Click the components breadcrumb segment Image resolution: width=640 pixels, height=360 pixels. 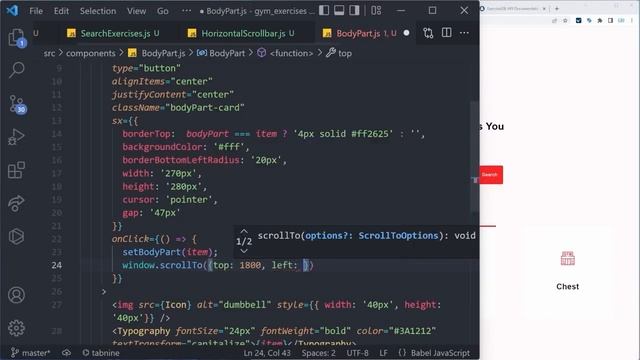coord(91,53)
